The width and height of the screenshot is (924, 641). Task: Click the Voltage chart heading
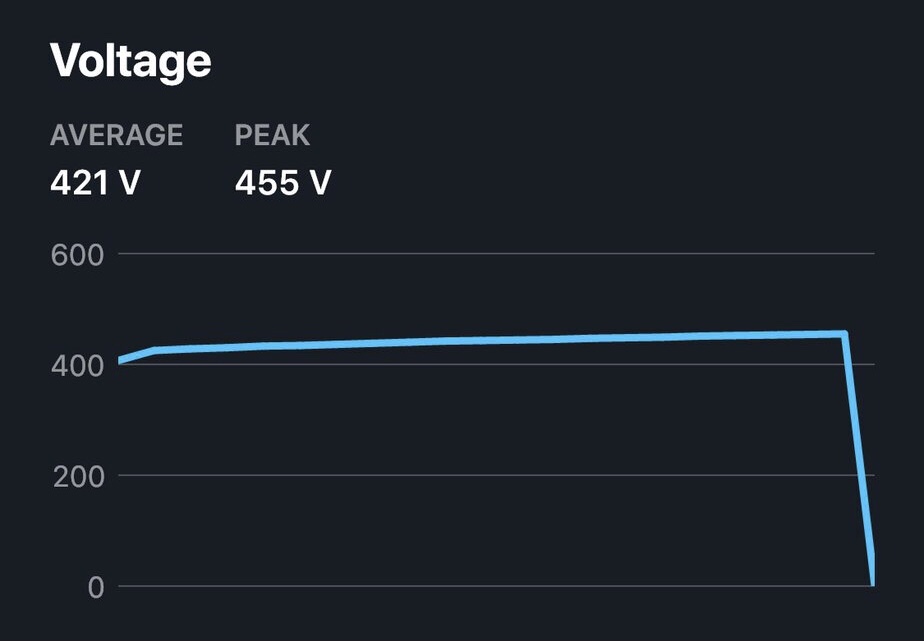(130, 61)
